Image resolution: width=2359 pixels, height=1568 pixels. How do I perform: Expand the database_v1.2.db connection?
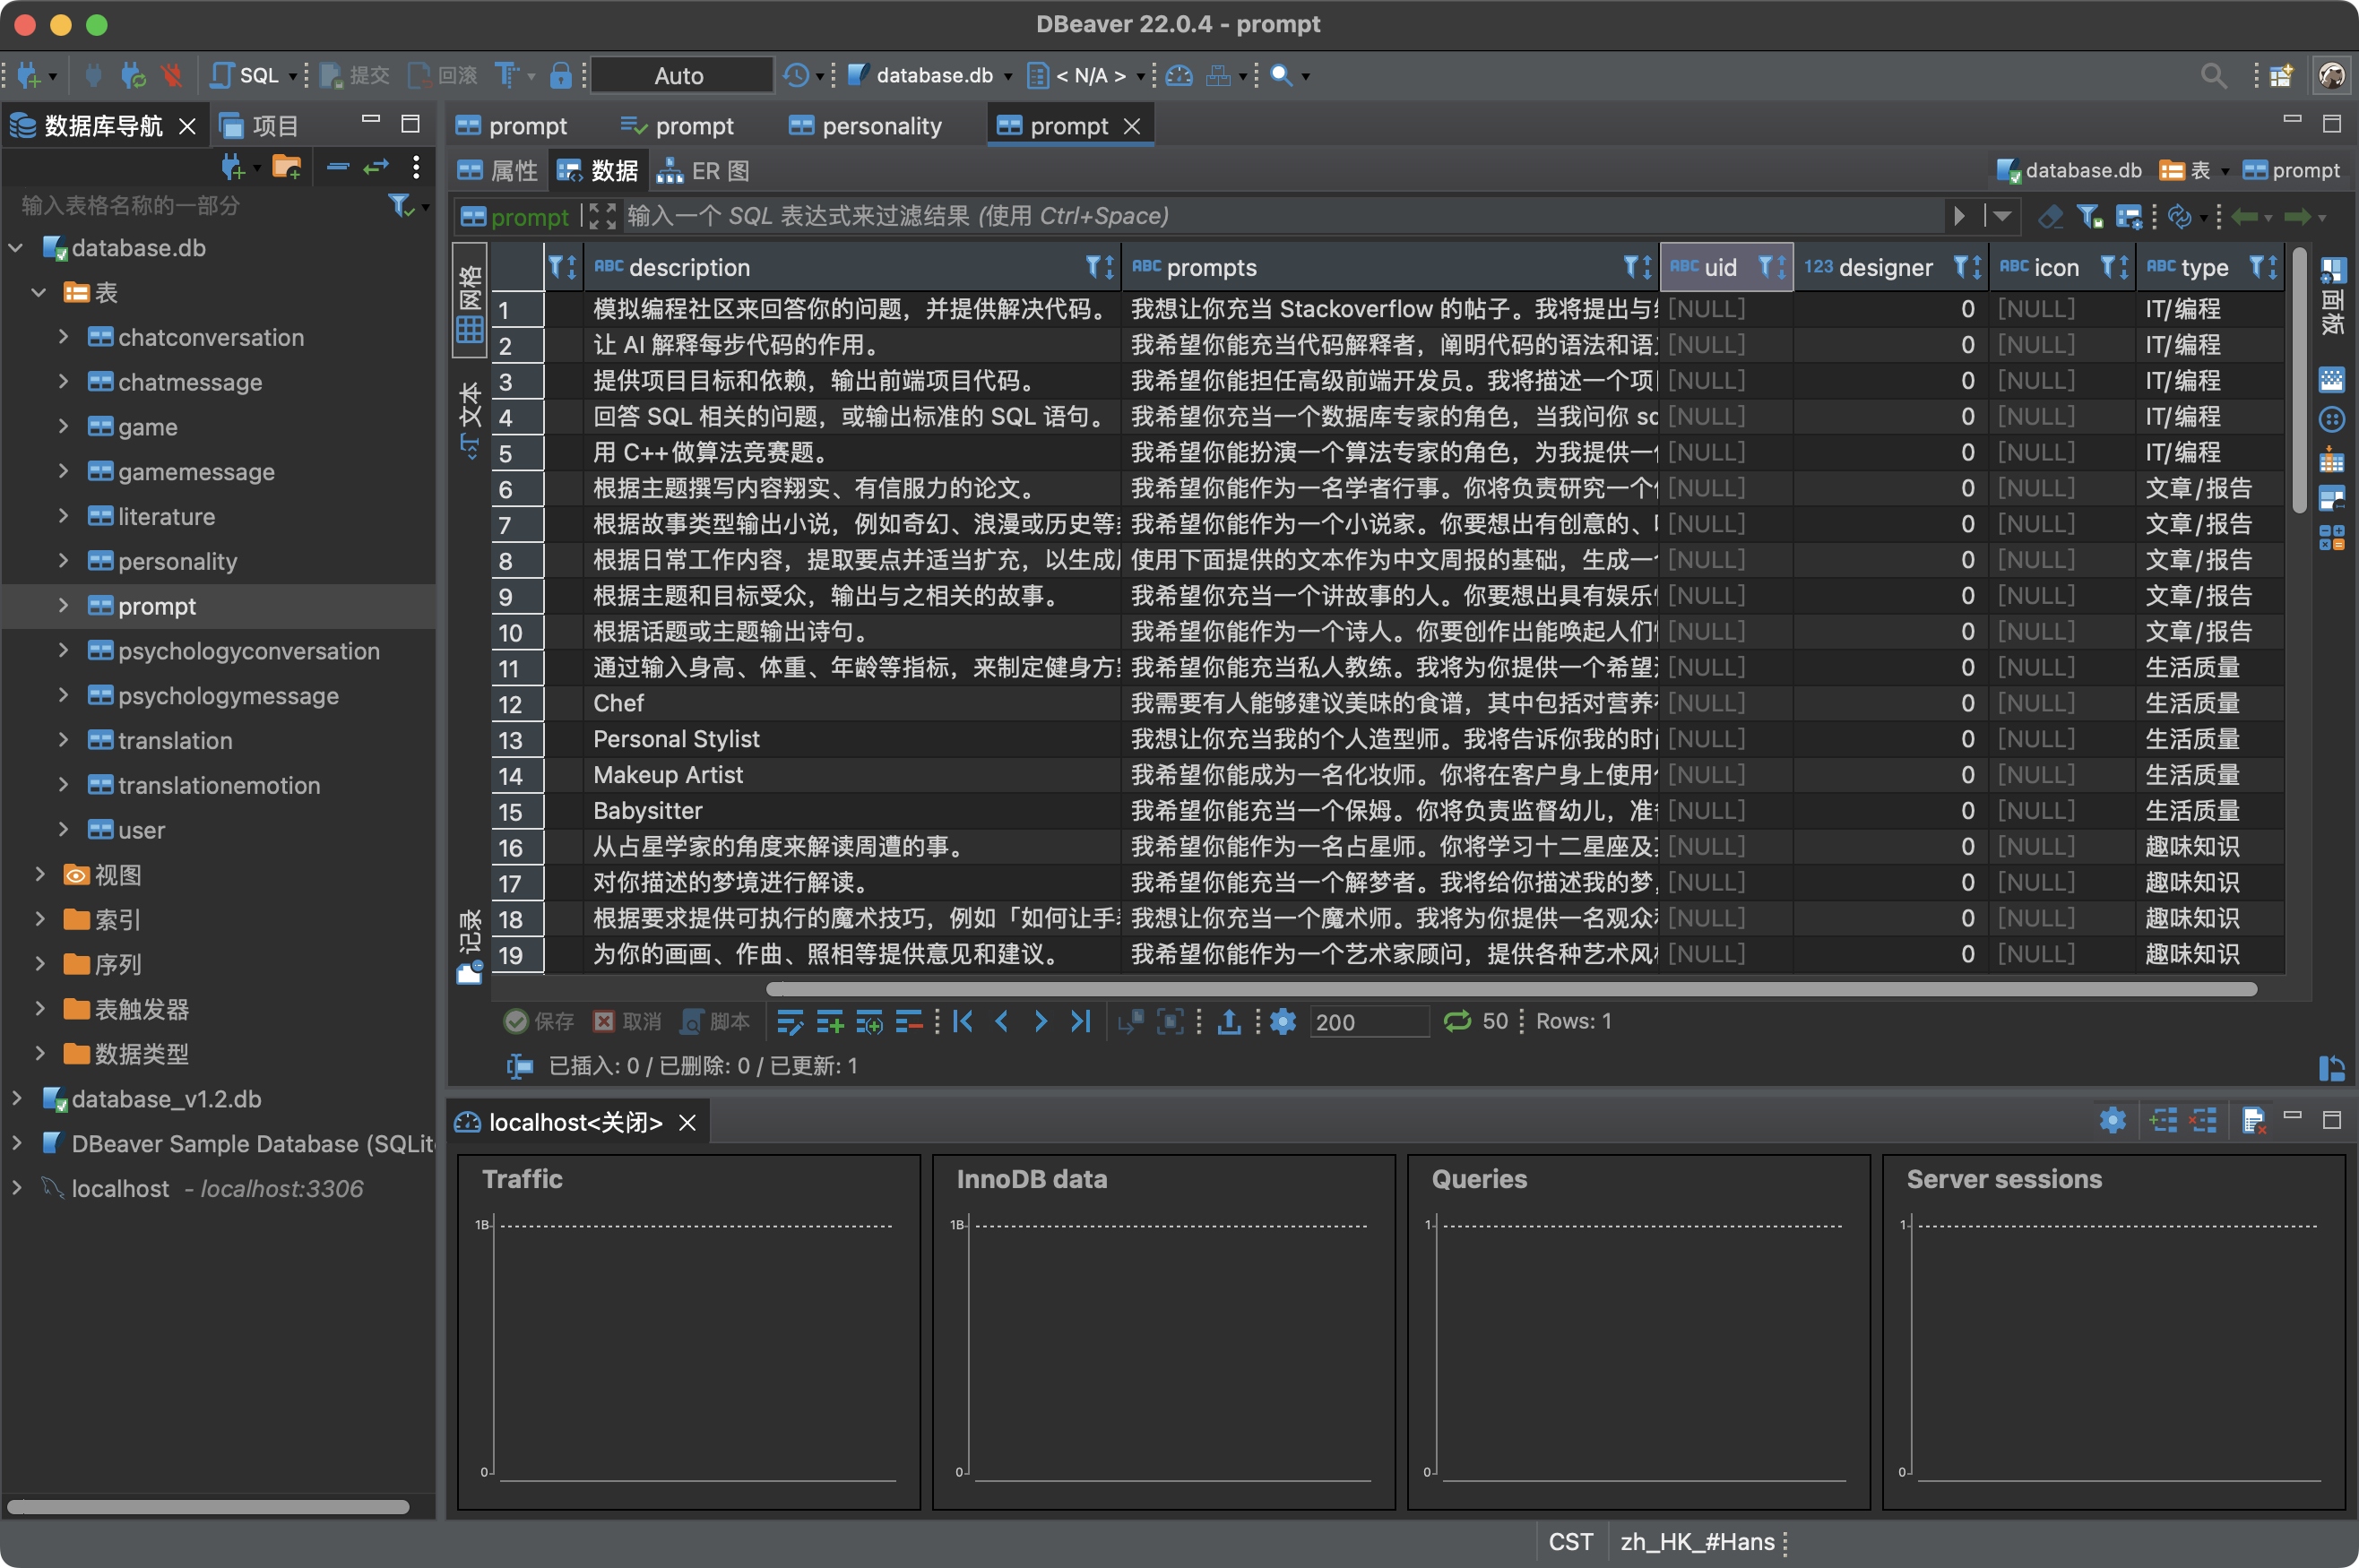(x=16, y=1099)
